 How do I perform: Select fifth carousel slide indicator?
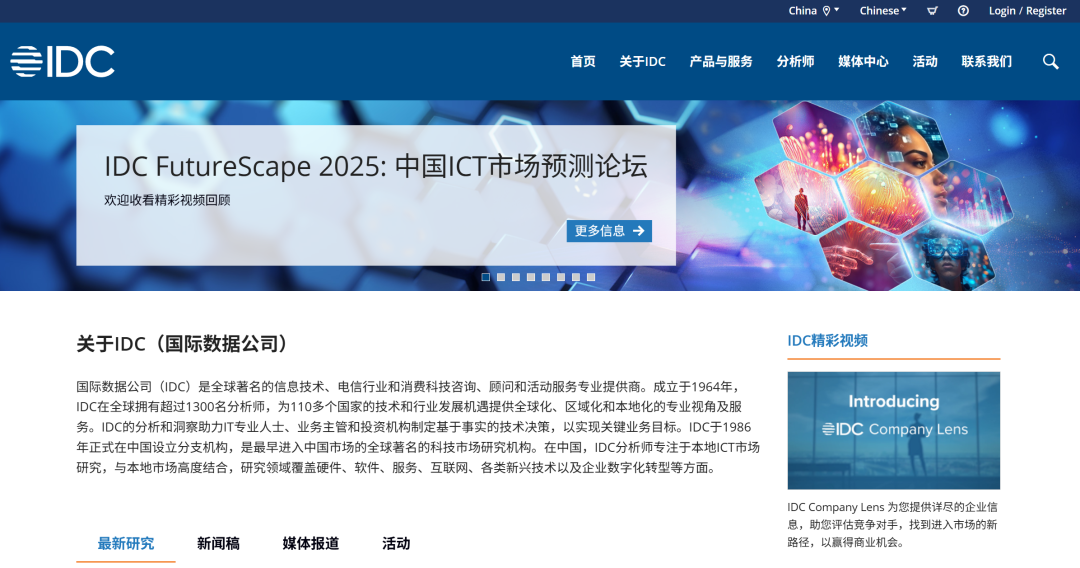tap(546, 277)
